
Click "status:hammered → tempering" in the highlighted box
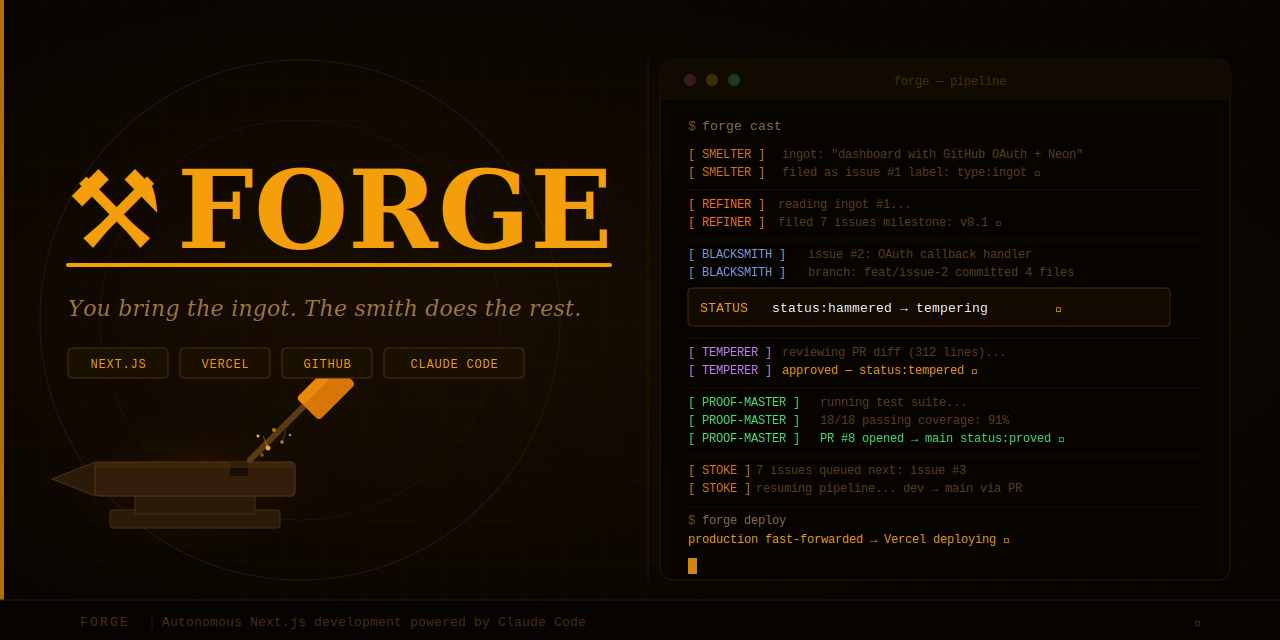tap(880, 308)
